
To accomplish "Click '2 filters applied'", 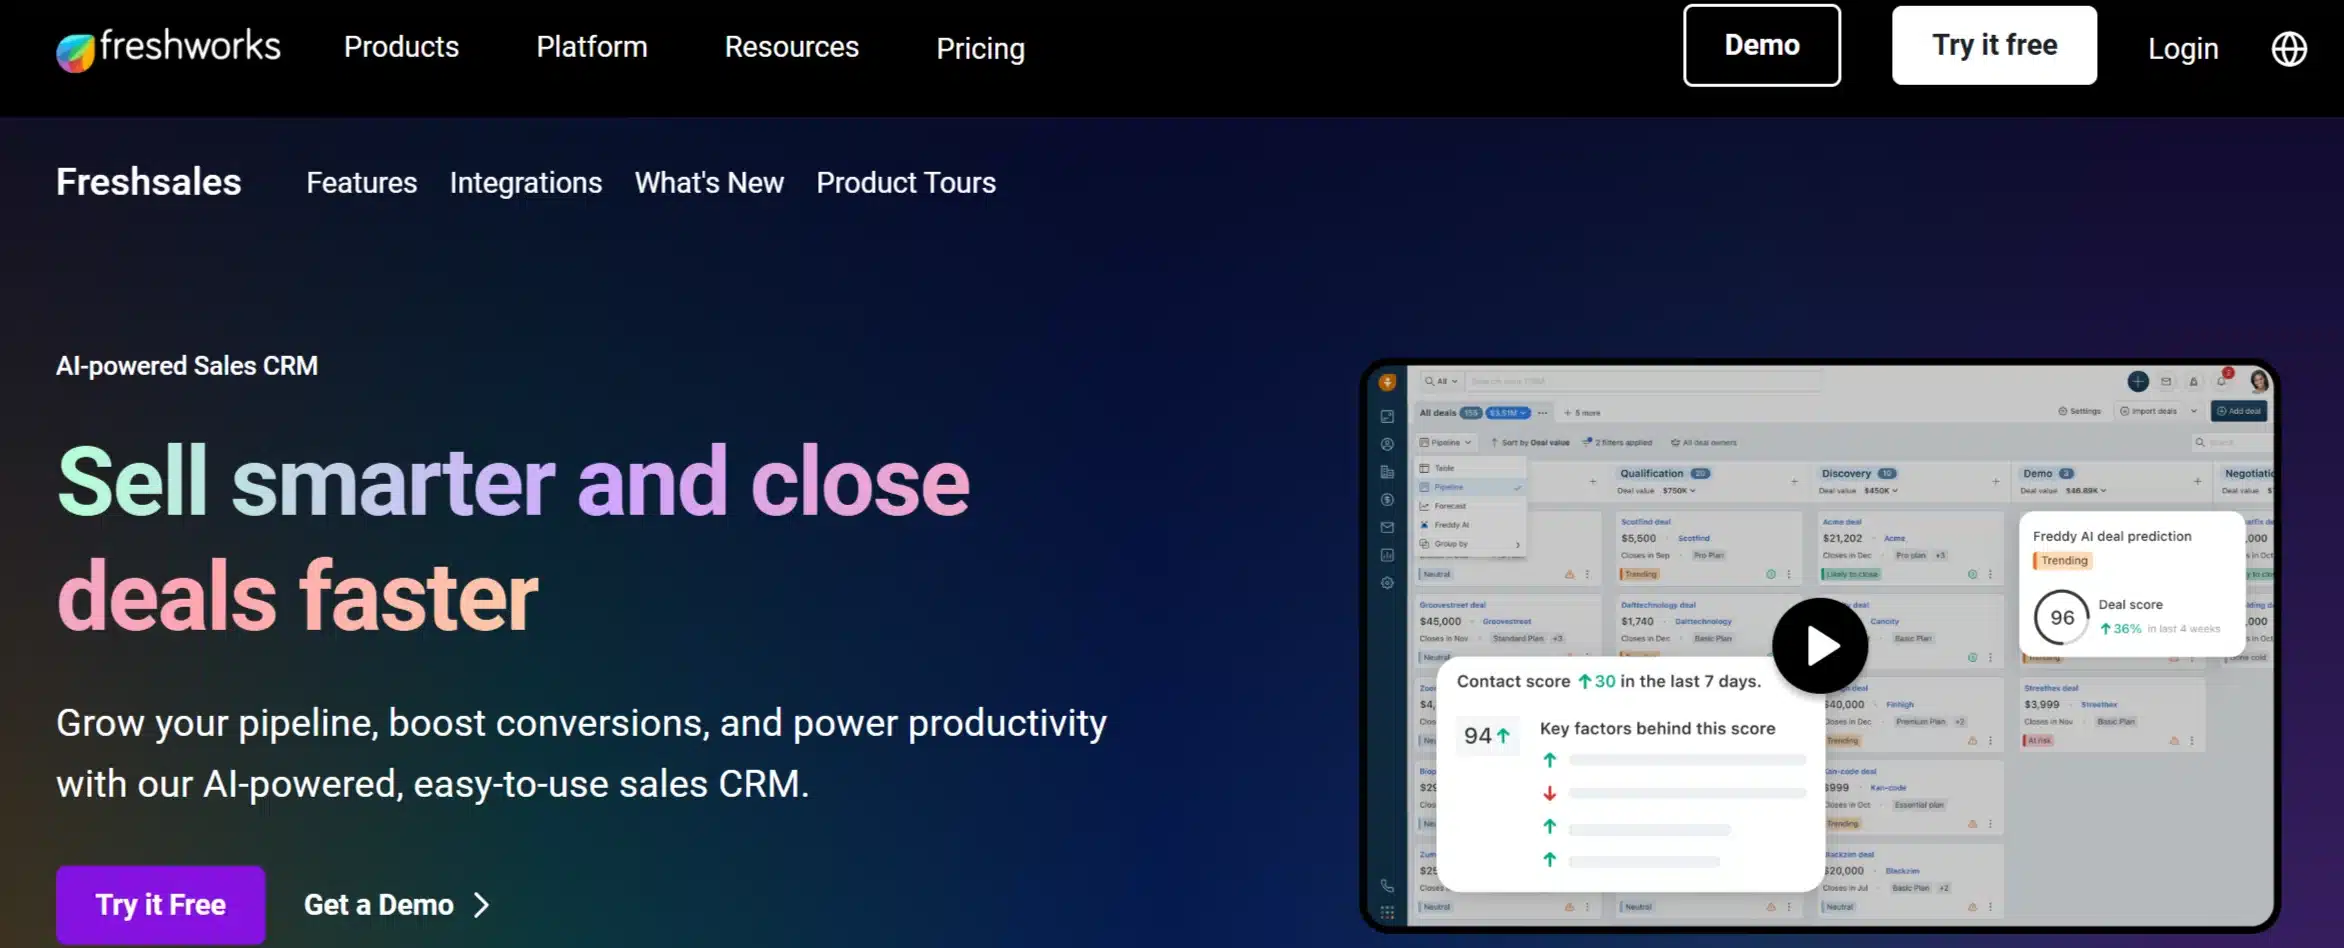I will coord(1618,442).
